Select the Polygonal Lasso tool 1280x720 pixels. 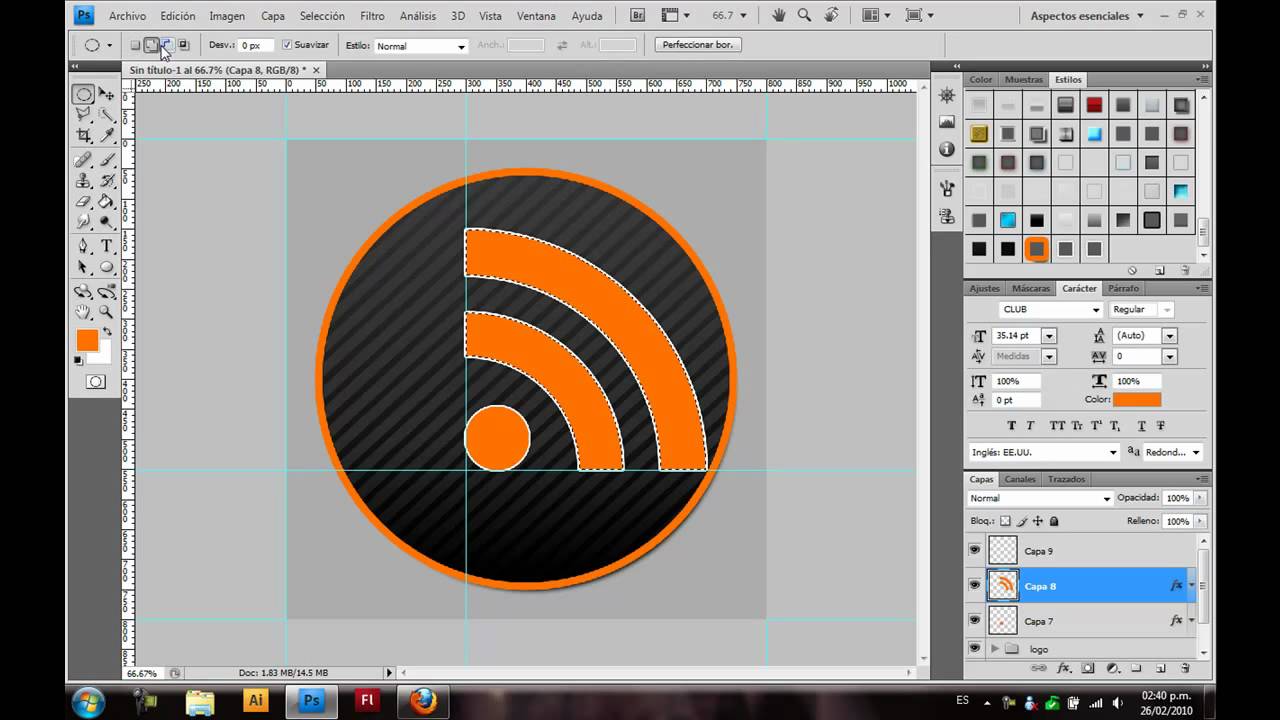point(83,116)
